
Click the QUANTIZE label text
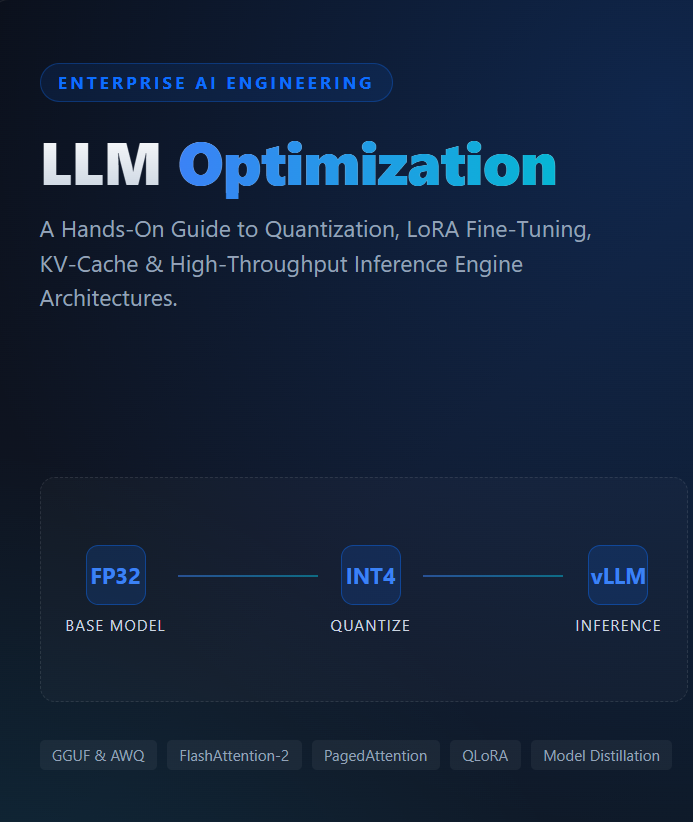click(371, 625)
